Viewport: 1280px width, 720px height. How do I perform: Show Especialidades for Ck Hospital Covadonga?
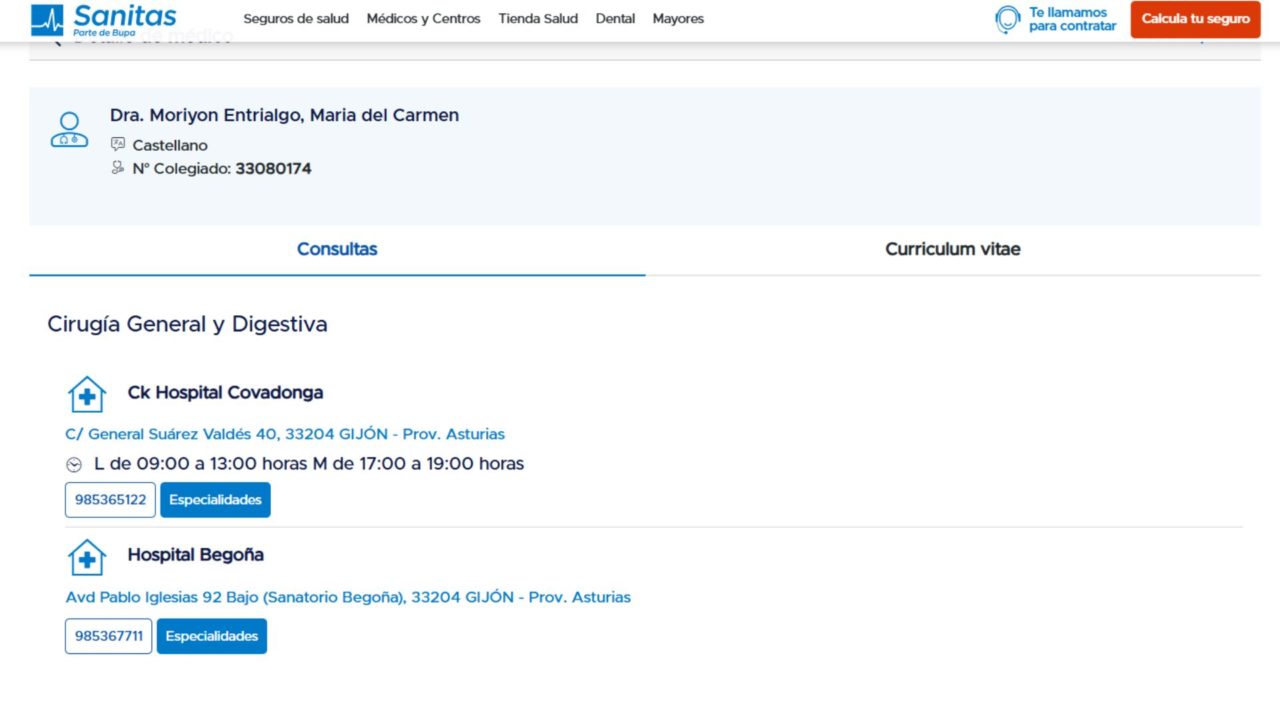click(215, 500)
